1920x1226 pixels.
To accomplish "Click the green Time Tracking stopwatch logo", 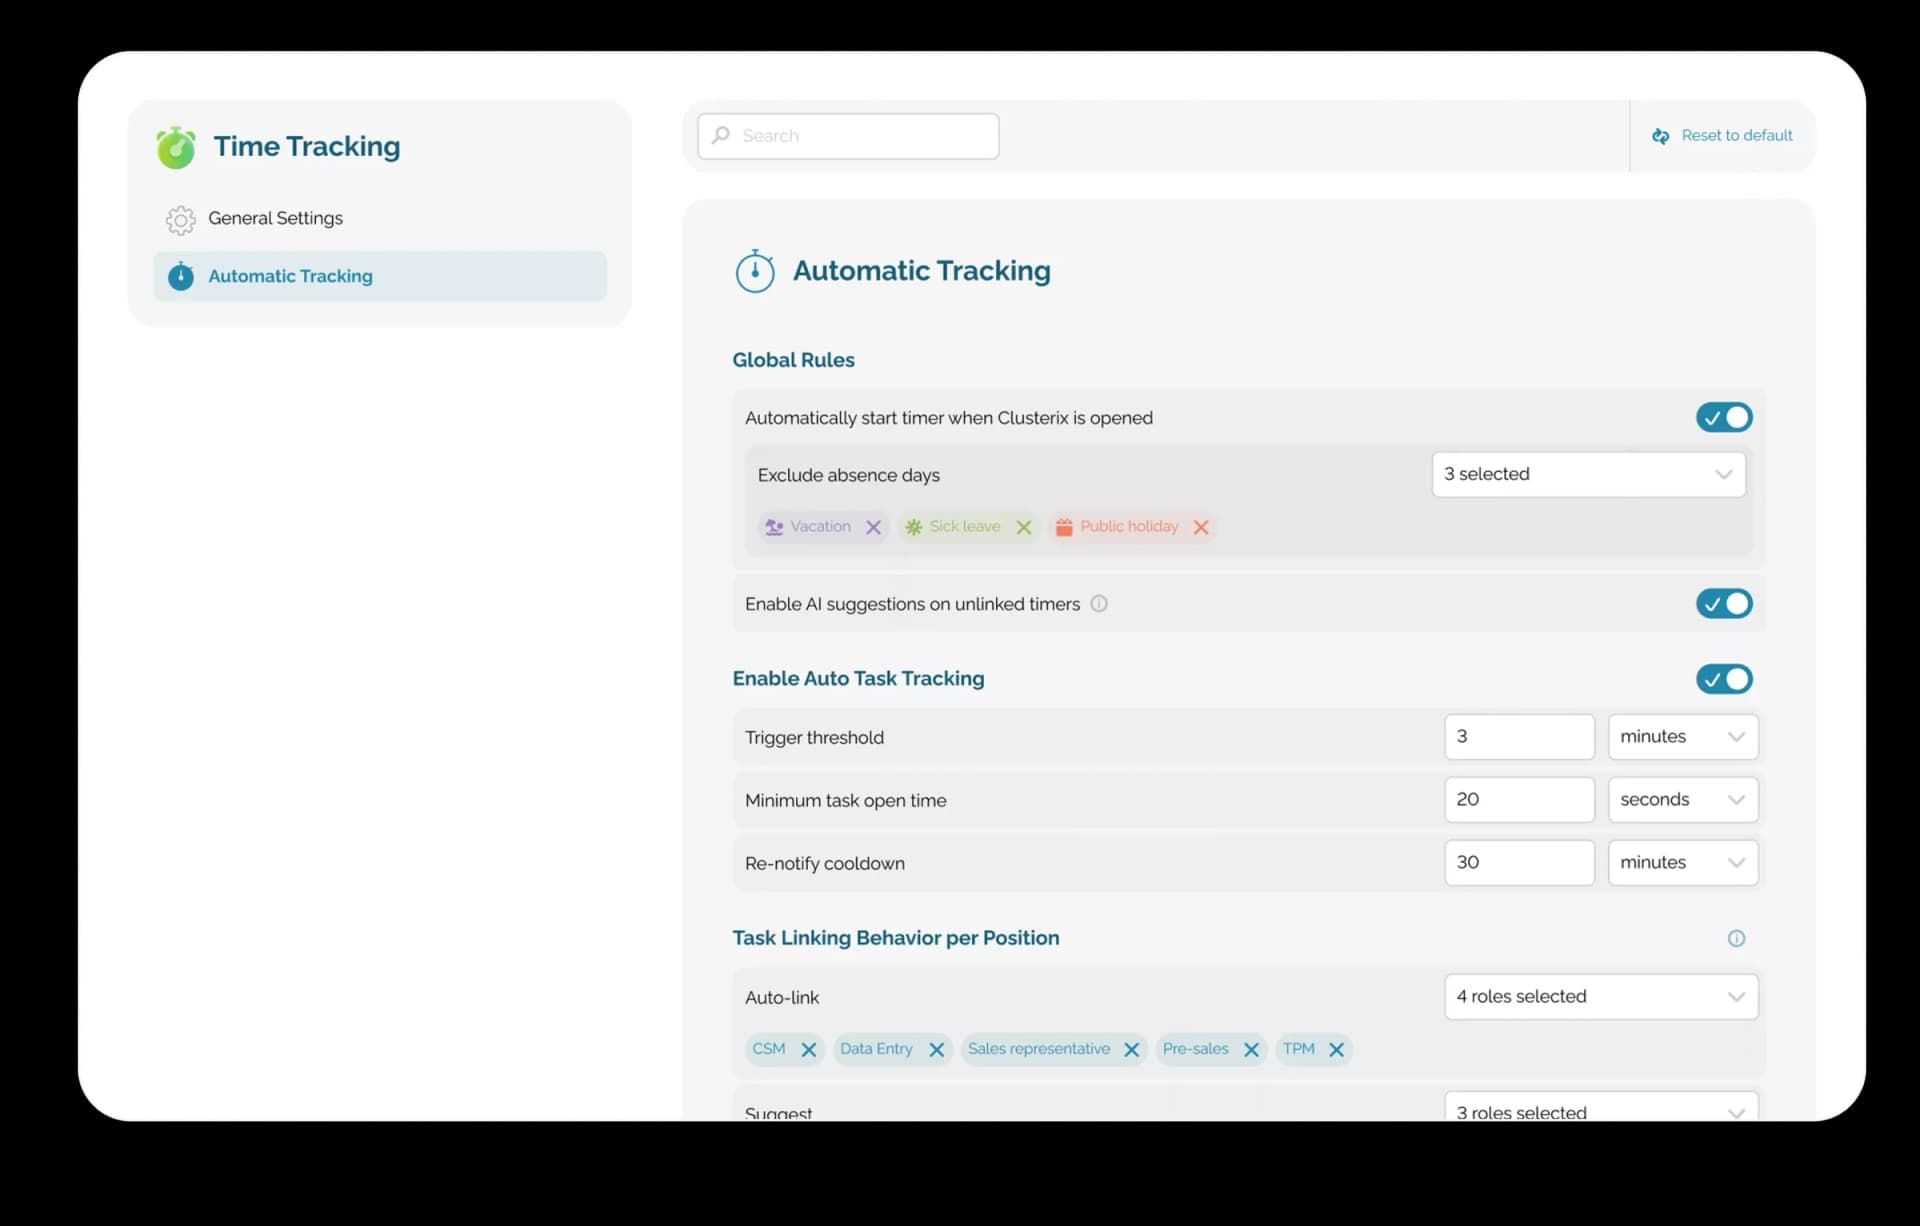I will (x=176, y=147).
